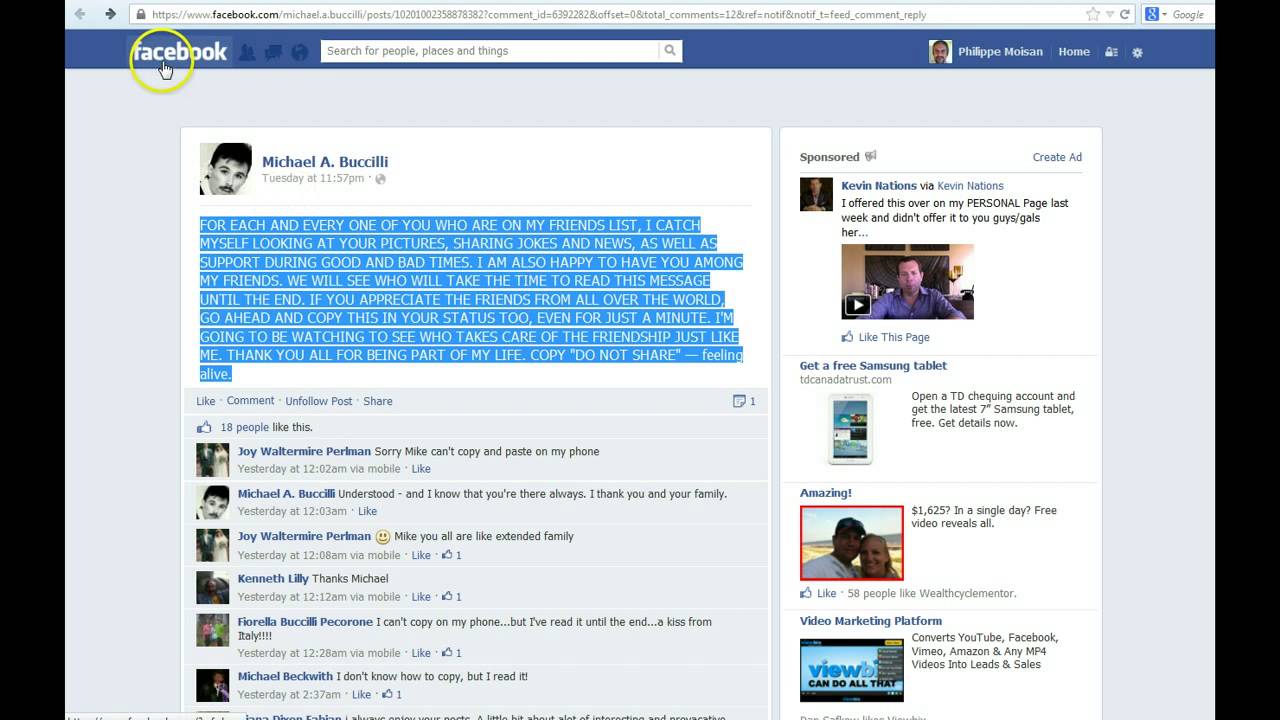Reload the page with refresh icon

[x=1125, y=14]
